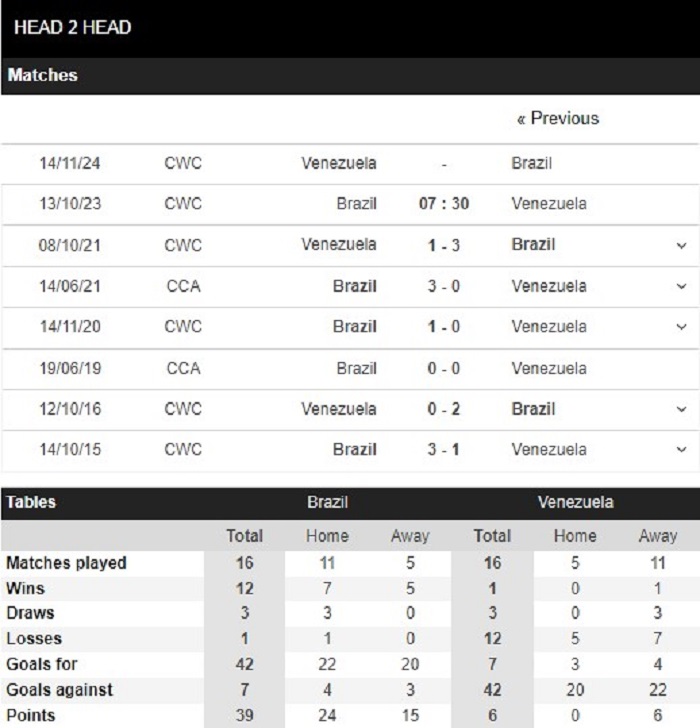Expand the 12/10/16 Venezuela 0-2 Brazil match

[x=681, y=410]
